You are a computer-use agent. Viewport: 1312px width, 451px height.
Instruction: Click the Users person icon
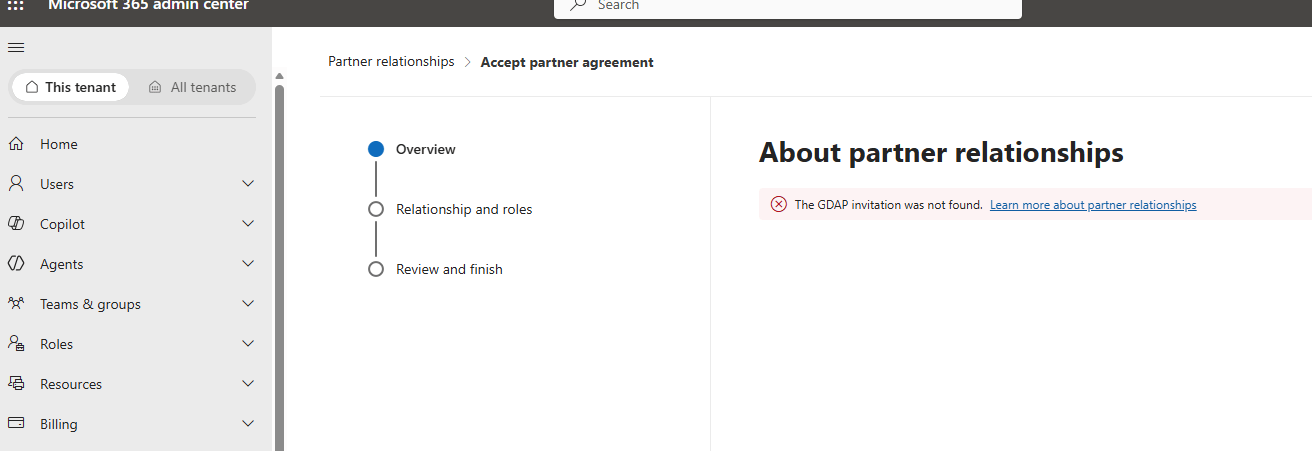(16, 184)
